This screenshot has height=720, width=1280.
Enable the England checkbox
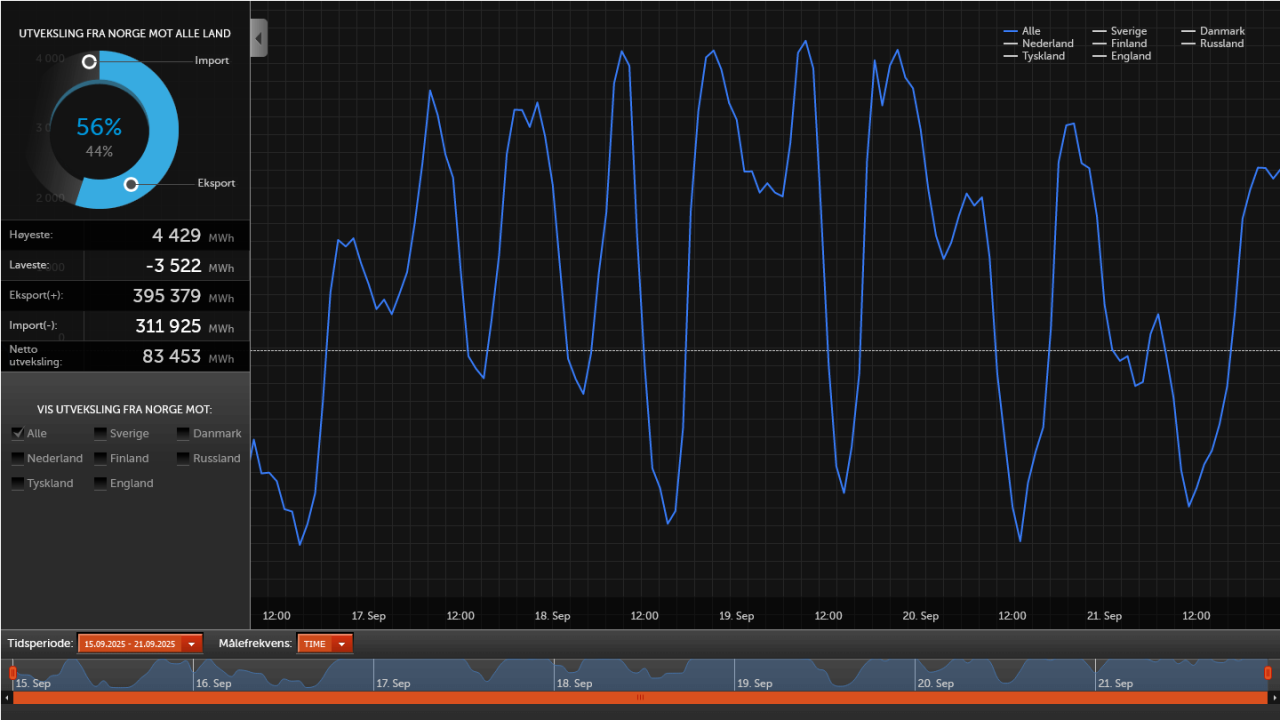pos(99,483)
